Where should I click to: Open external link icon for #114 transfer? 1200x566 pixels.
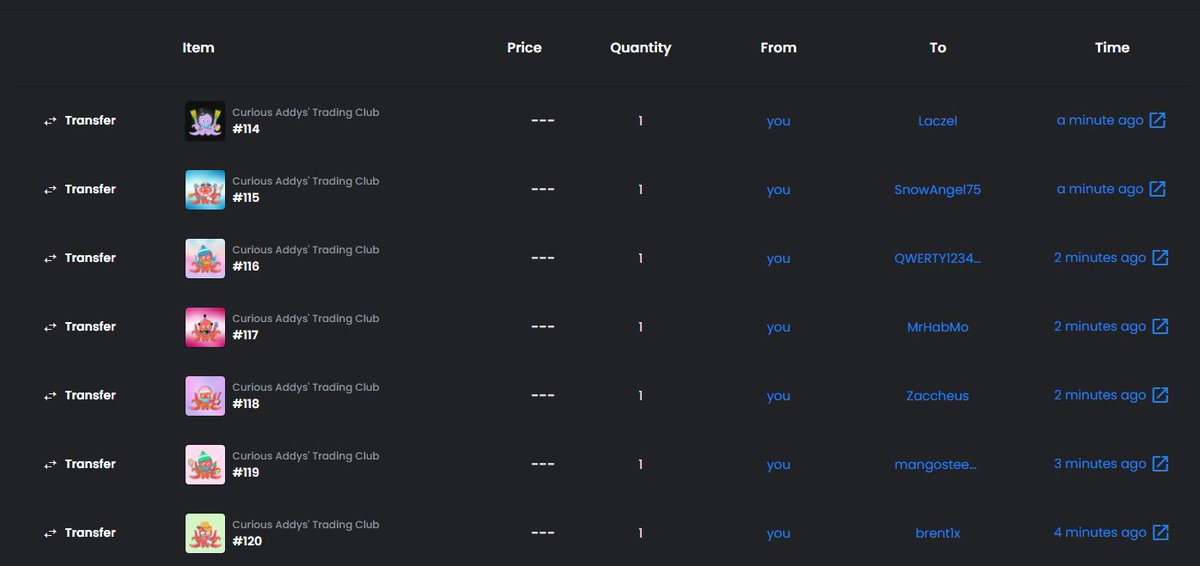pos(1157,120)
